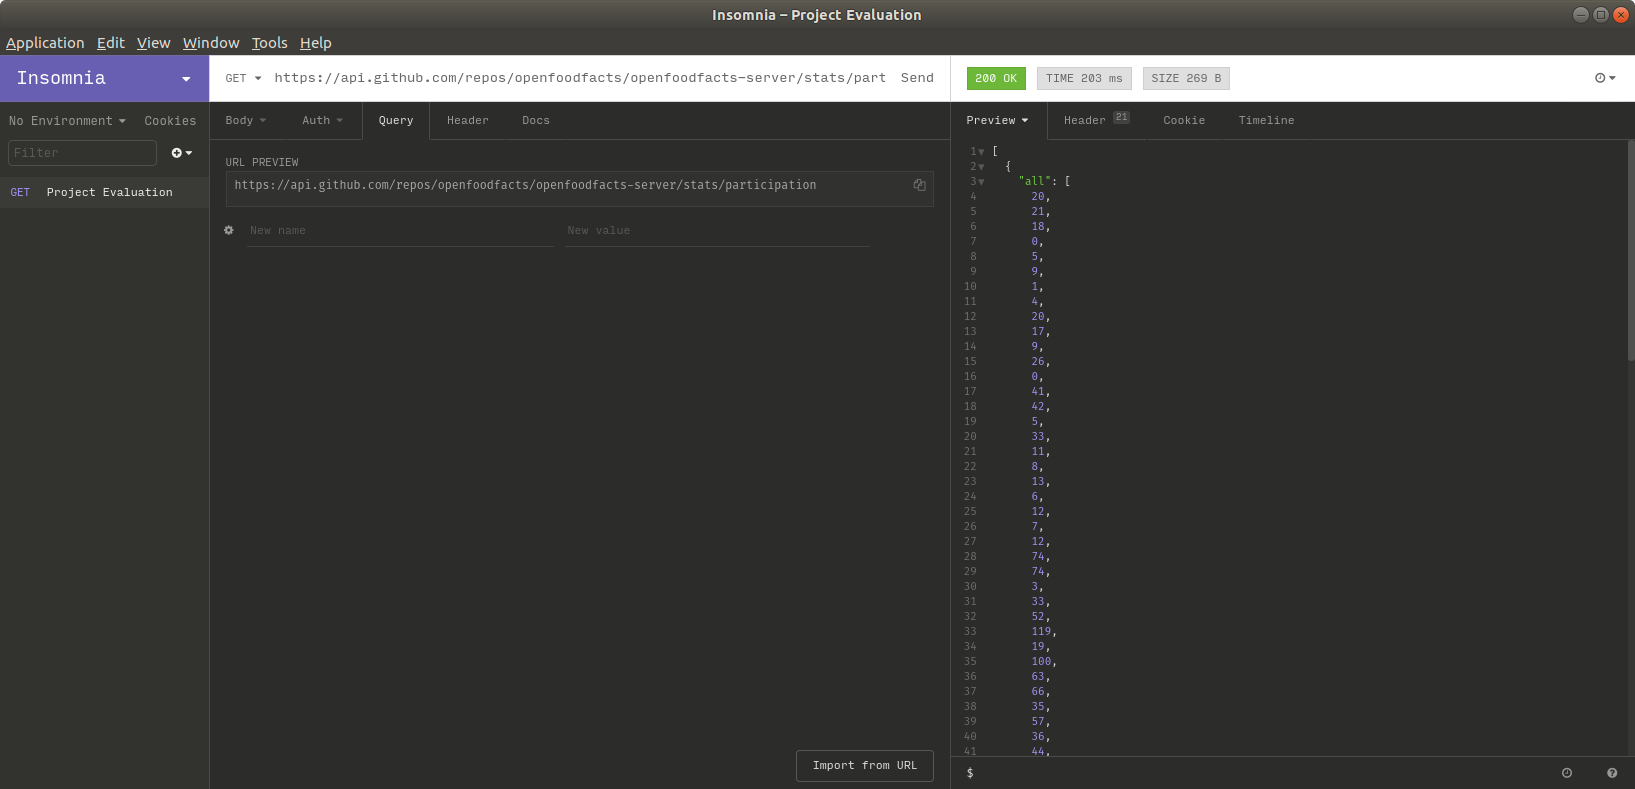The width and height of the screenshot is (1635, 789).
Task: Click the response pane scrollbar
Action: pos(1631,250)
